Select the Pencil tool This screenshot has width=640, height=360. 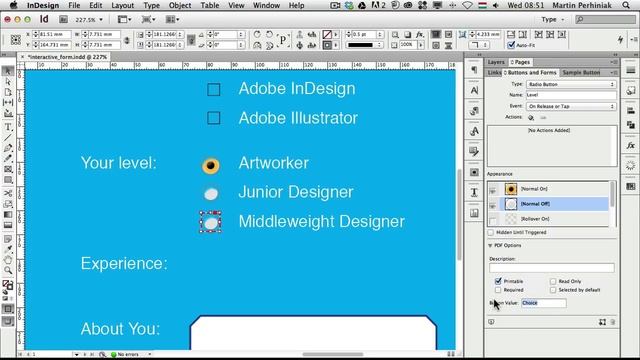pyautogui.click(x=8, y=158)
